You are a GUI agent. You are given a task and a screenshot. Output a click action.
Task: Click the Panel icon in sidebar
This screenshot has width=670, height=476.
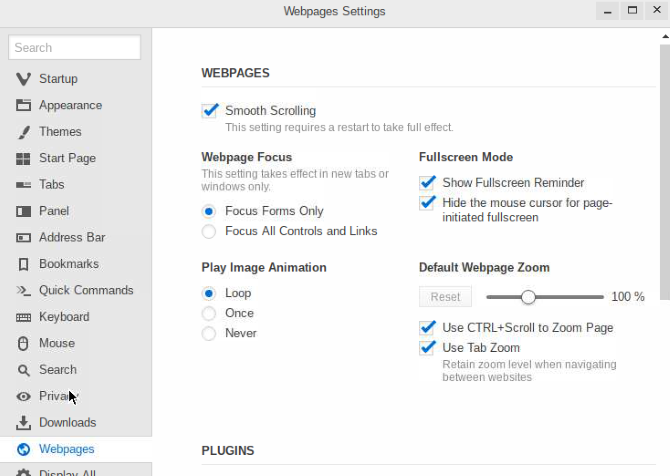(x=23, y=211)
